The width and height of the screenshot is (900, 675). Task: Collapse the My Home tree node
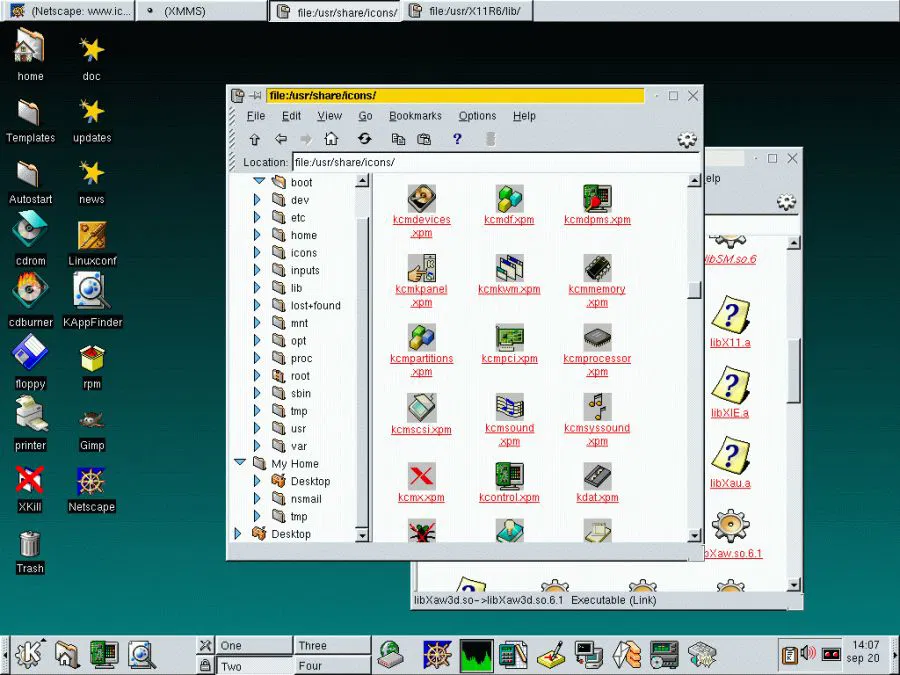click(240, 463)
